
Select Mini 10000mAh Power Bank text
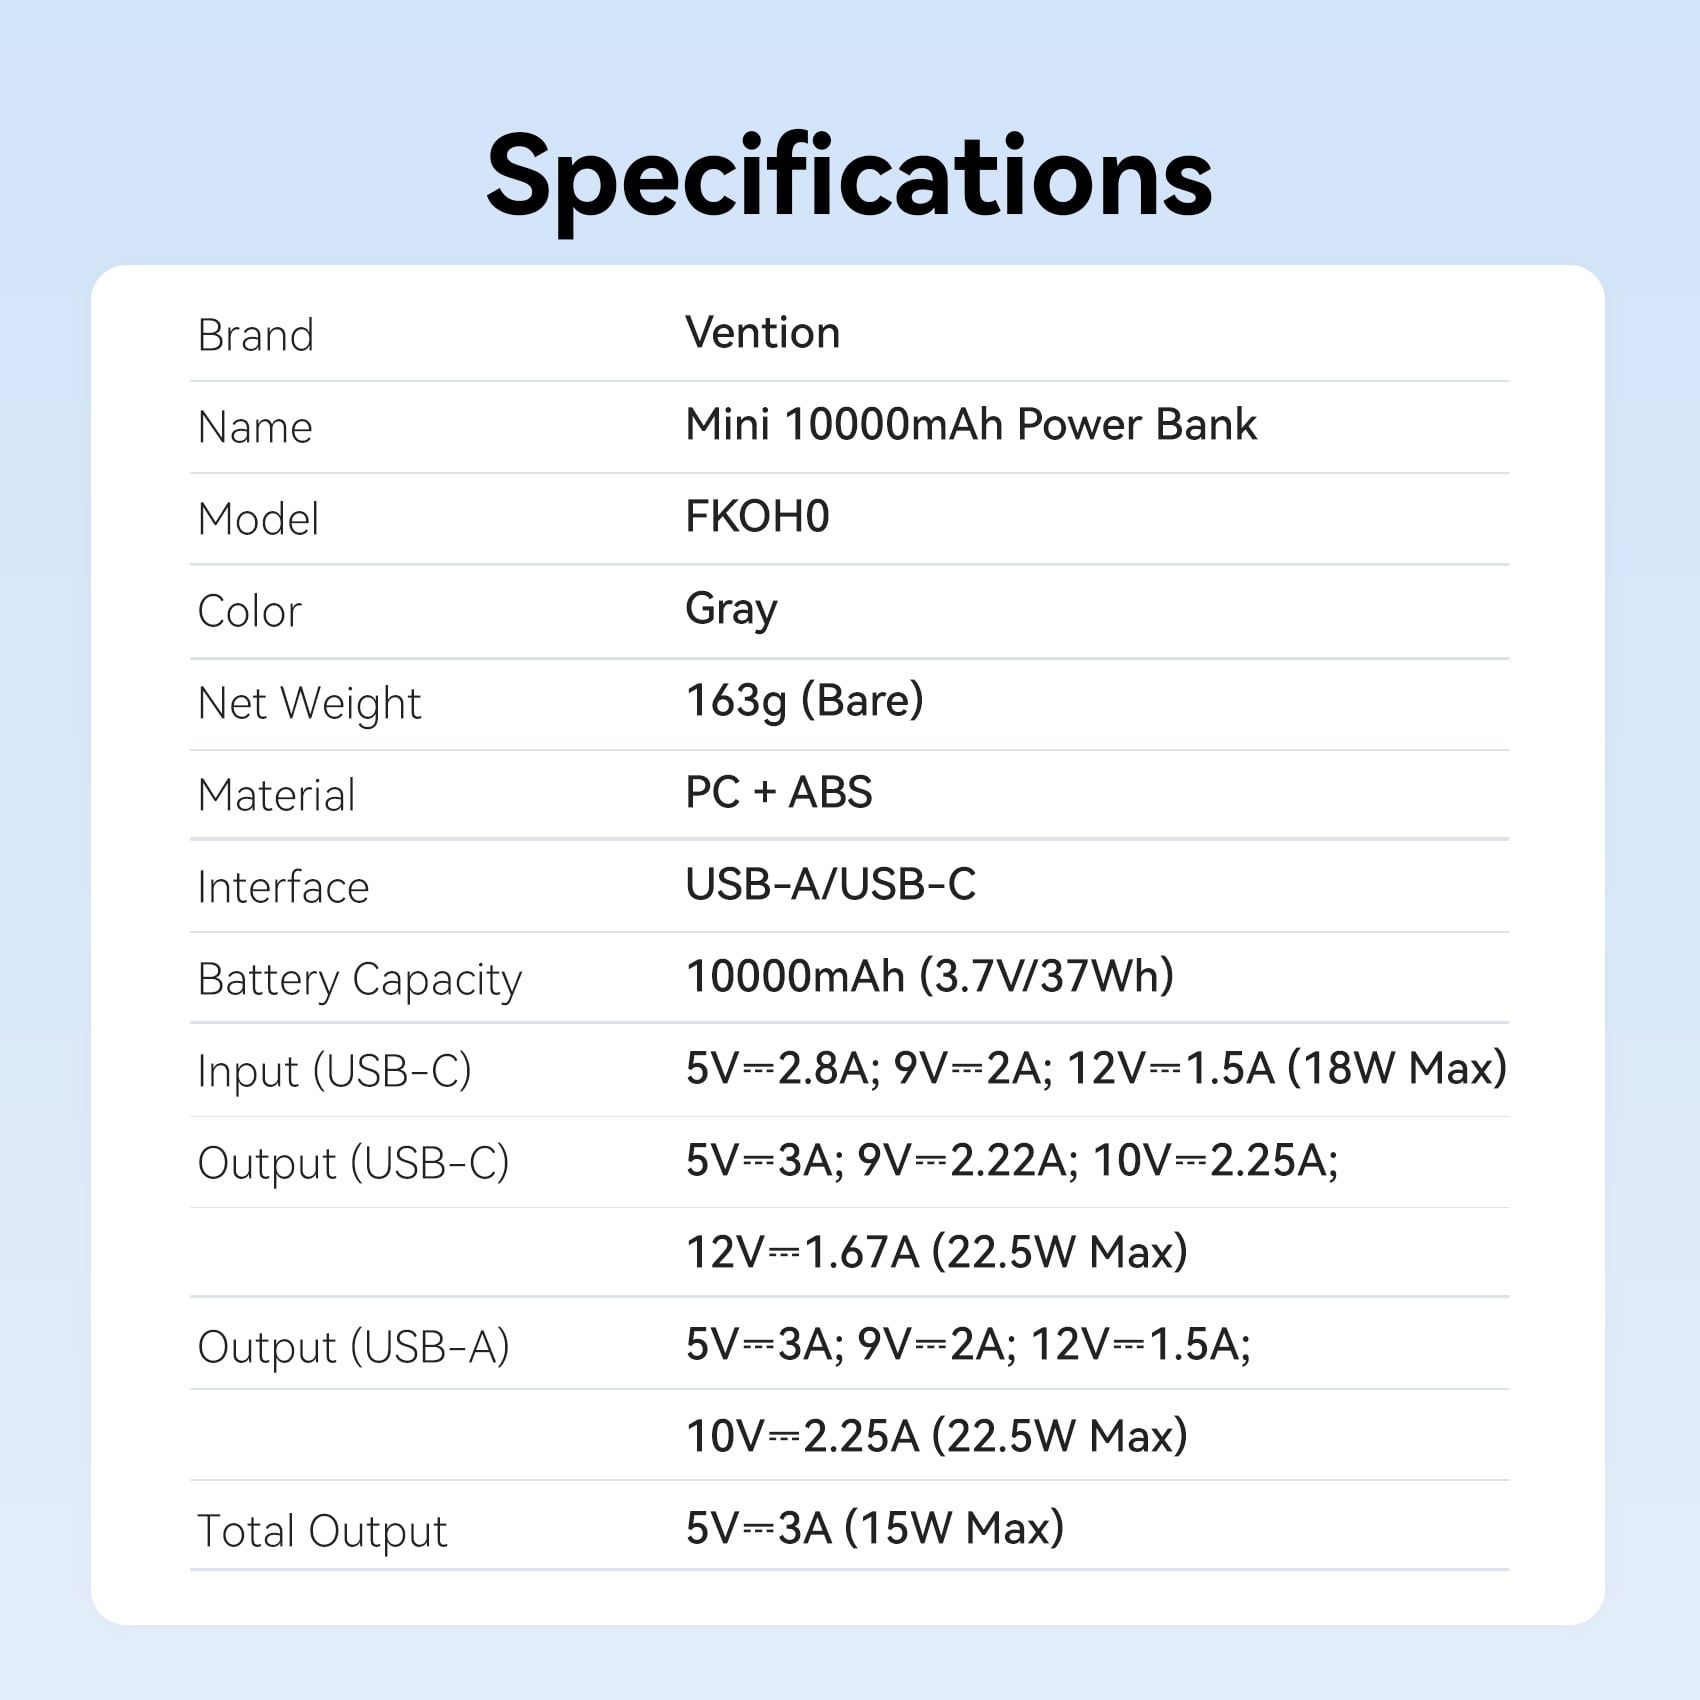click(971, 424)
